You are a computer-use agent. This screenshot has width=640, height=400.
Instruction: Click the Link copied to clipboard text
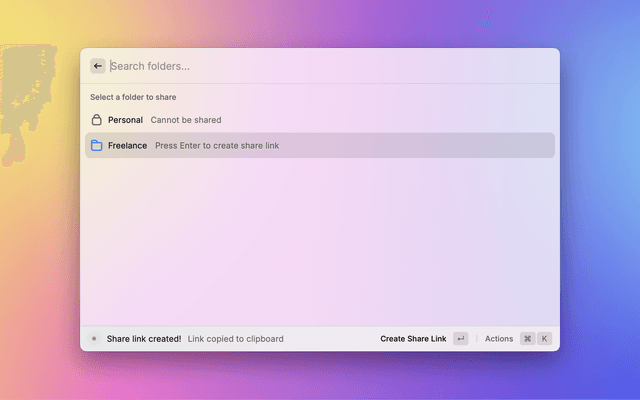click(x=235, y=339)
